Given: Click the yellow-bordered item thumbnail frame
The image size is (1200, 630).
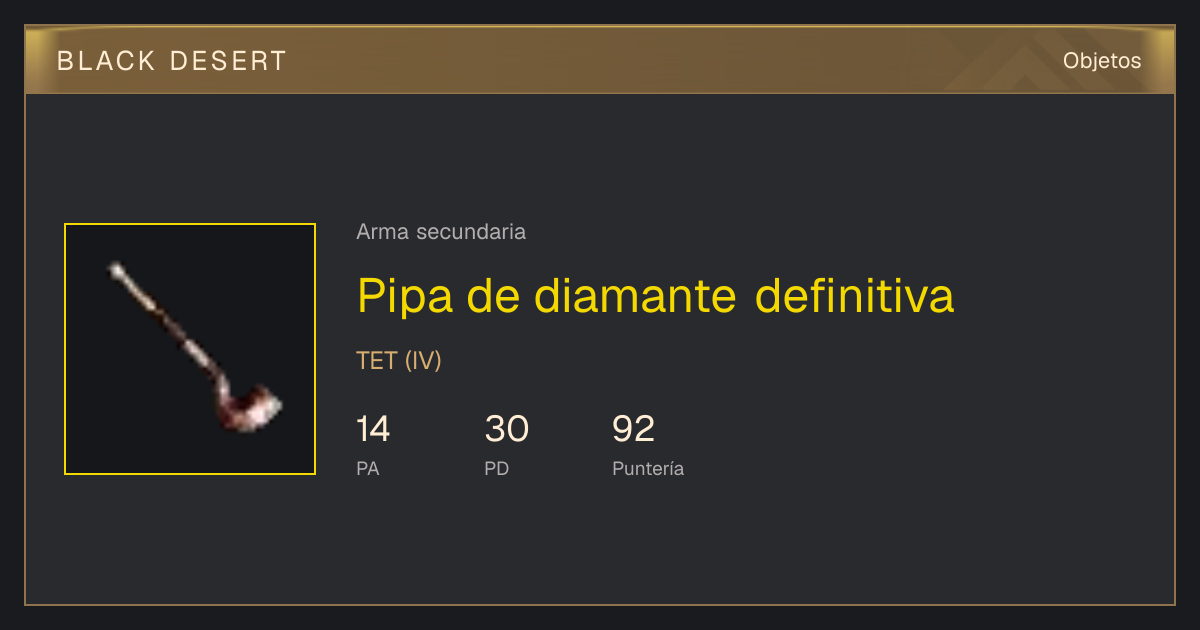Looking at the screenshot, I should [190, 349].
